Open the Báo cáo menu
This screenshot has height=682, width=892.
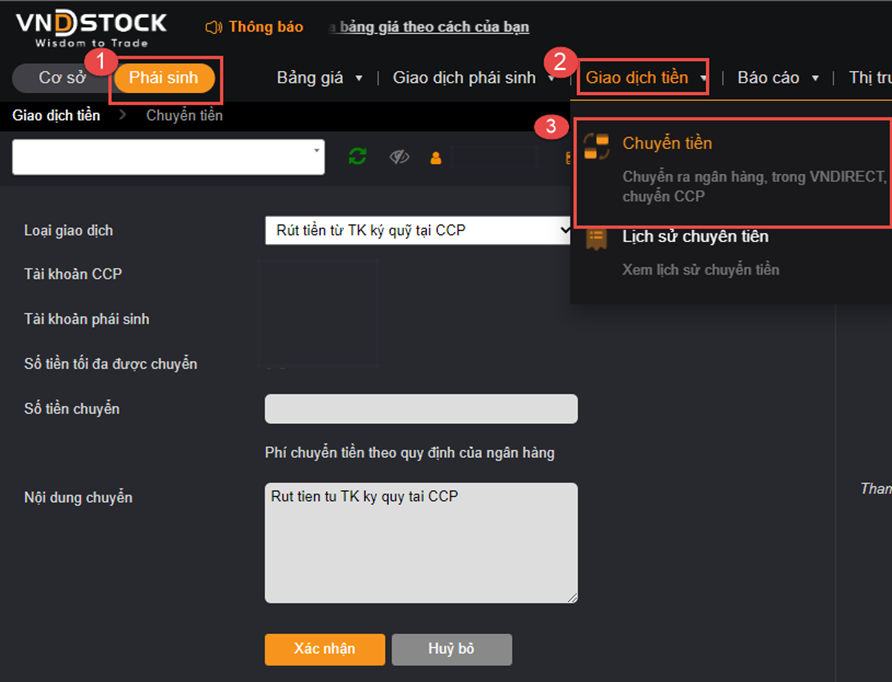777,78
